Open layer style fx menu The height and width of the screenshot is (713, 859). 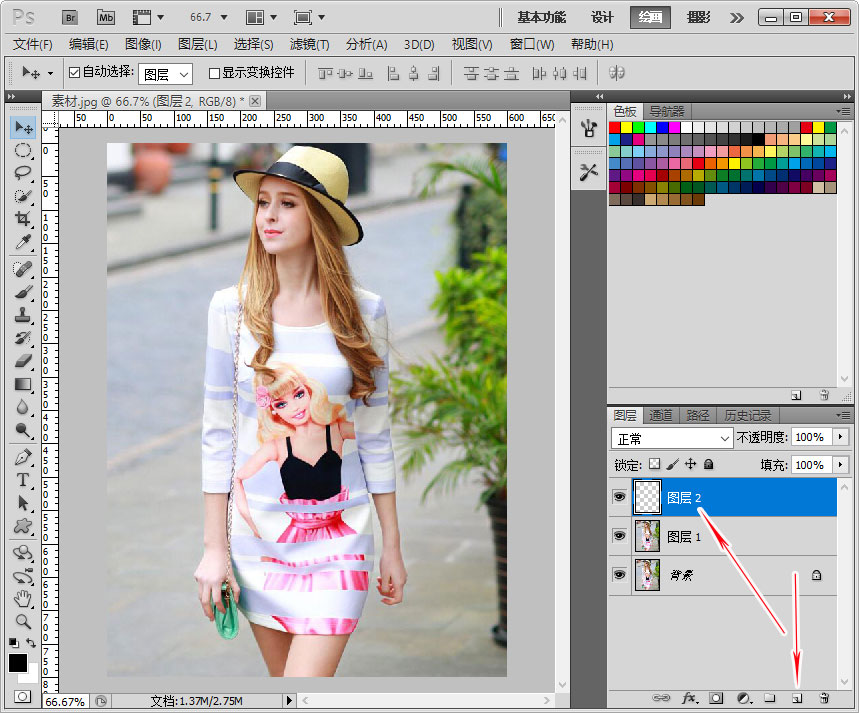coord(690,698)
